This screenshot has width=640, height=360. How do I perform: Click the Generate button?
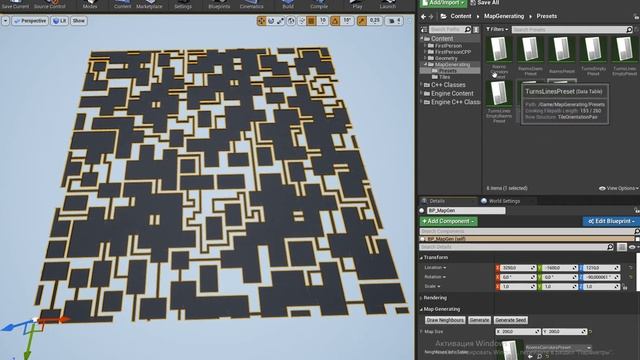pos(479,320)
